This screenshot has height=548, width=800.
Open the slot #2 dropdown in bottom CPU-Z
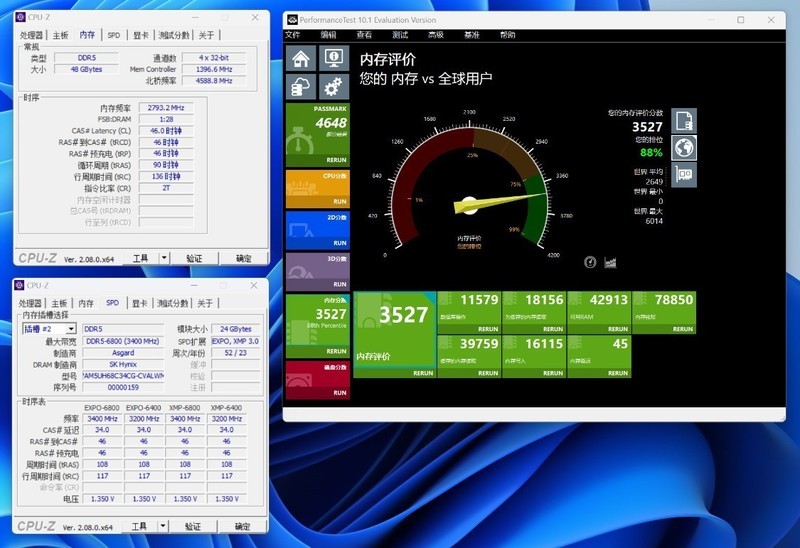pos(71,329)
